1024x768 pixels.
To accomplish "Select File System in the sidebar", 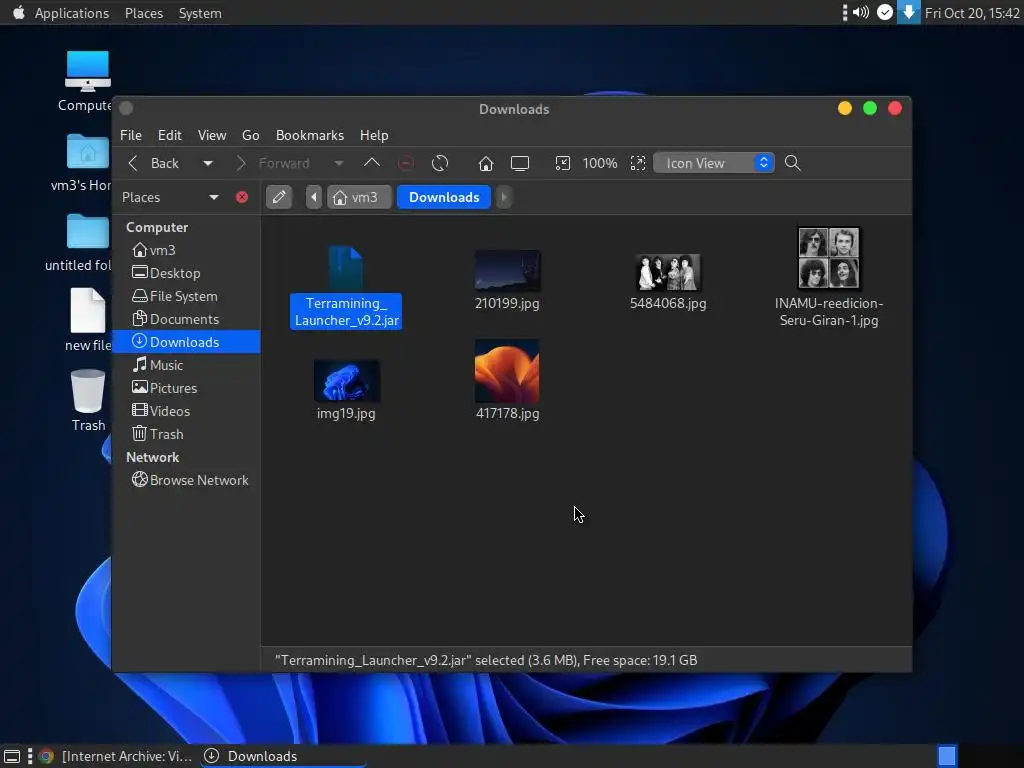I will click(186, 296).
